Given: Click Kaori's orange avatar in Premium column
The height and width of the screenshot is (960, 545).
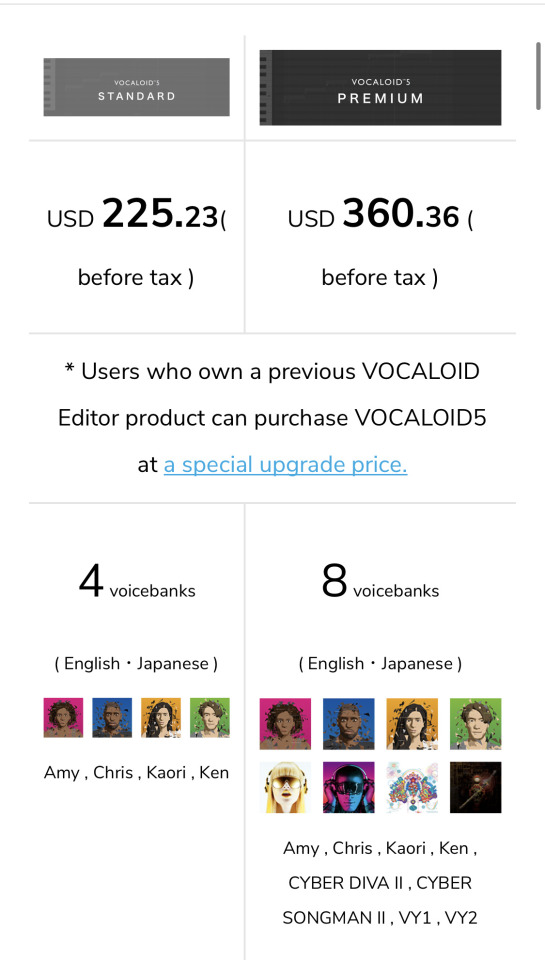Looking at the screenshot, I should click(x=412, y=724).
